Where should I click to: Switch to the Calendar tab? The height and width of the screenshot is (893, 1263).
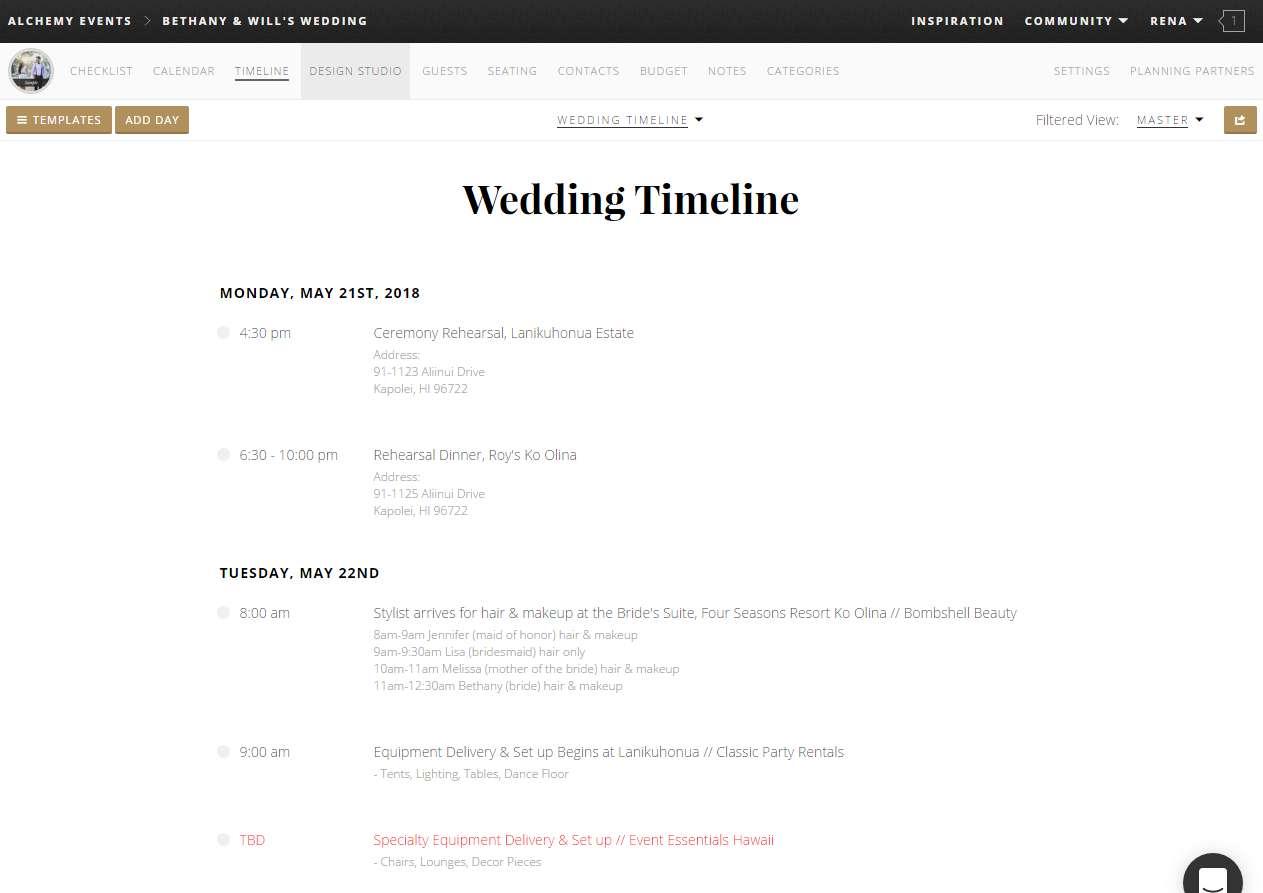click(184, 71)
